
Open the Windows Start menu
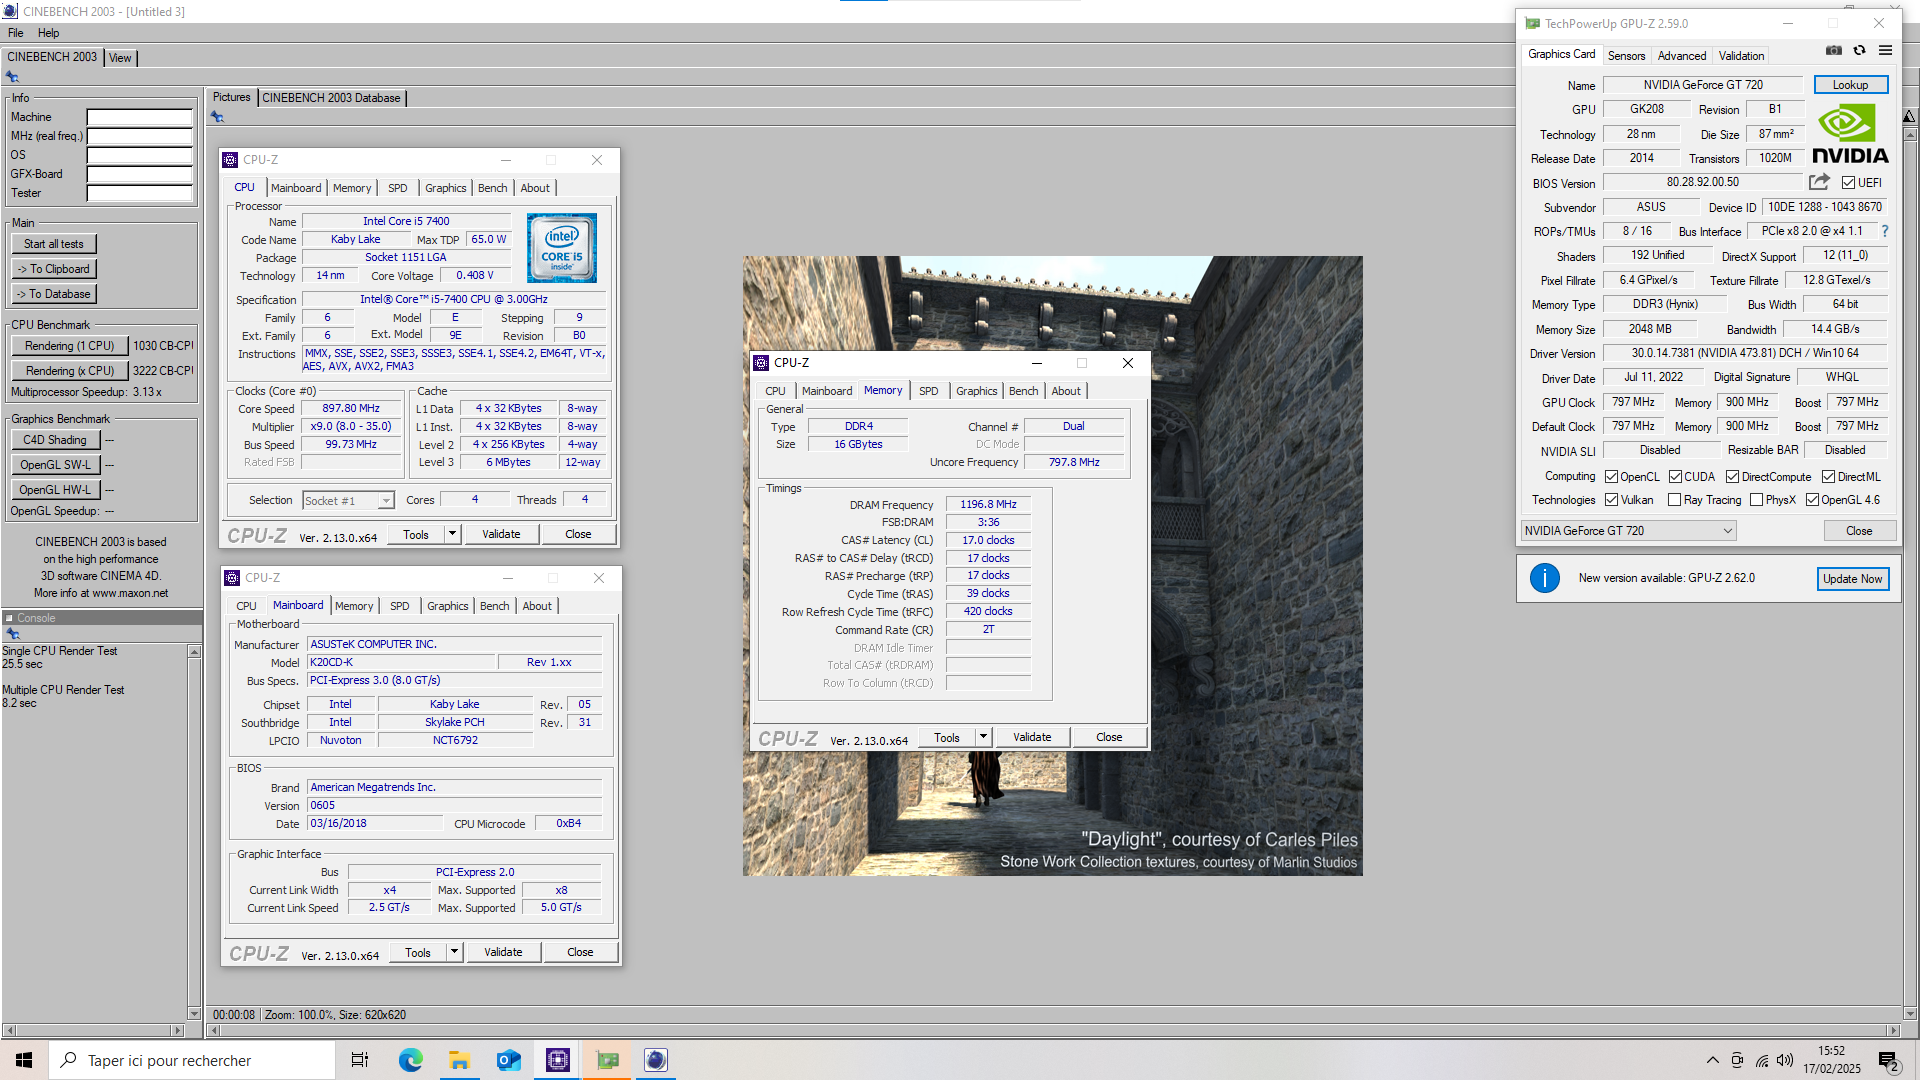(x=24, y=1060)
